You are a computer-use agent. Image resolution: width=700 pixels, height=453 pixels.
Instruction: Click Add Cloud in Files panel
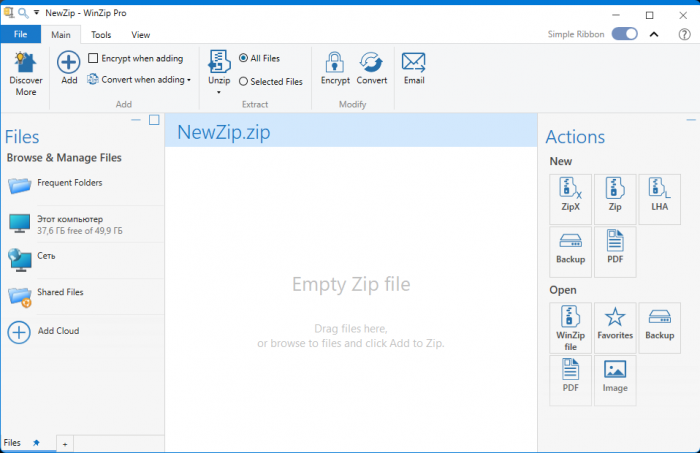click(x=57, y=331)
